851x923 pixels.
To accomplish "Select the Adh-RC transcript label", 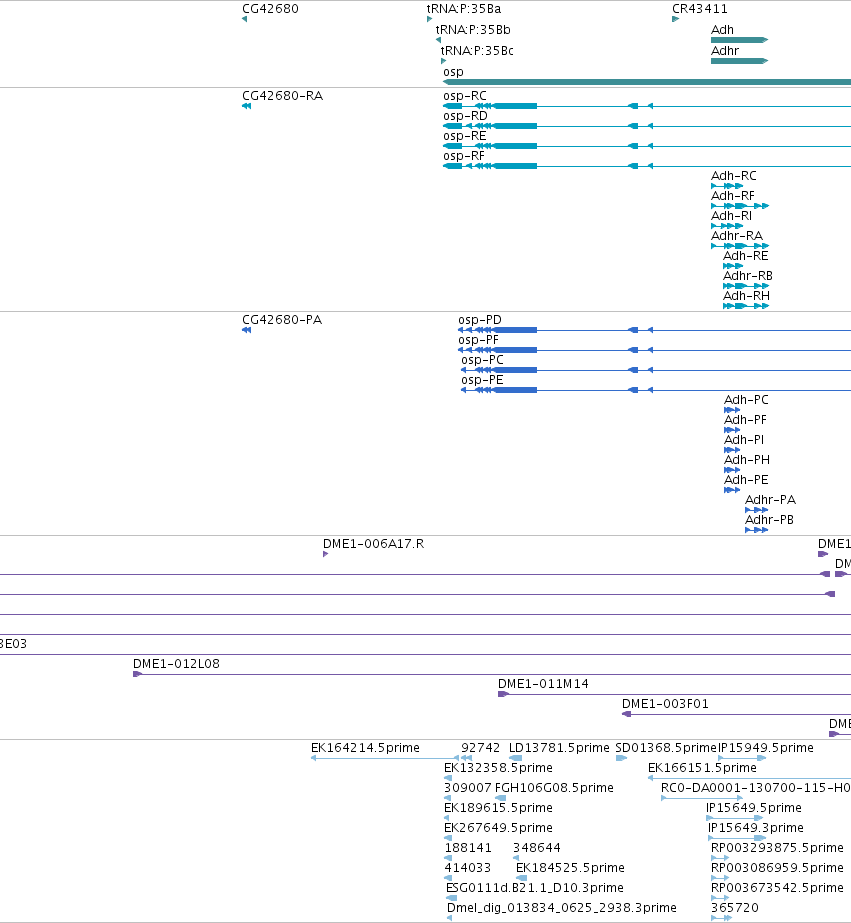I will click(x=734, y=176).
